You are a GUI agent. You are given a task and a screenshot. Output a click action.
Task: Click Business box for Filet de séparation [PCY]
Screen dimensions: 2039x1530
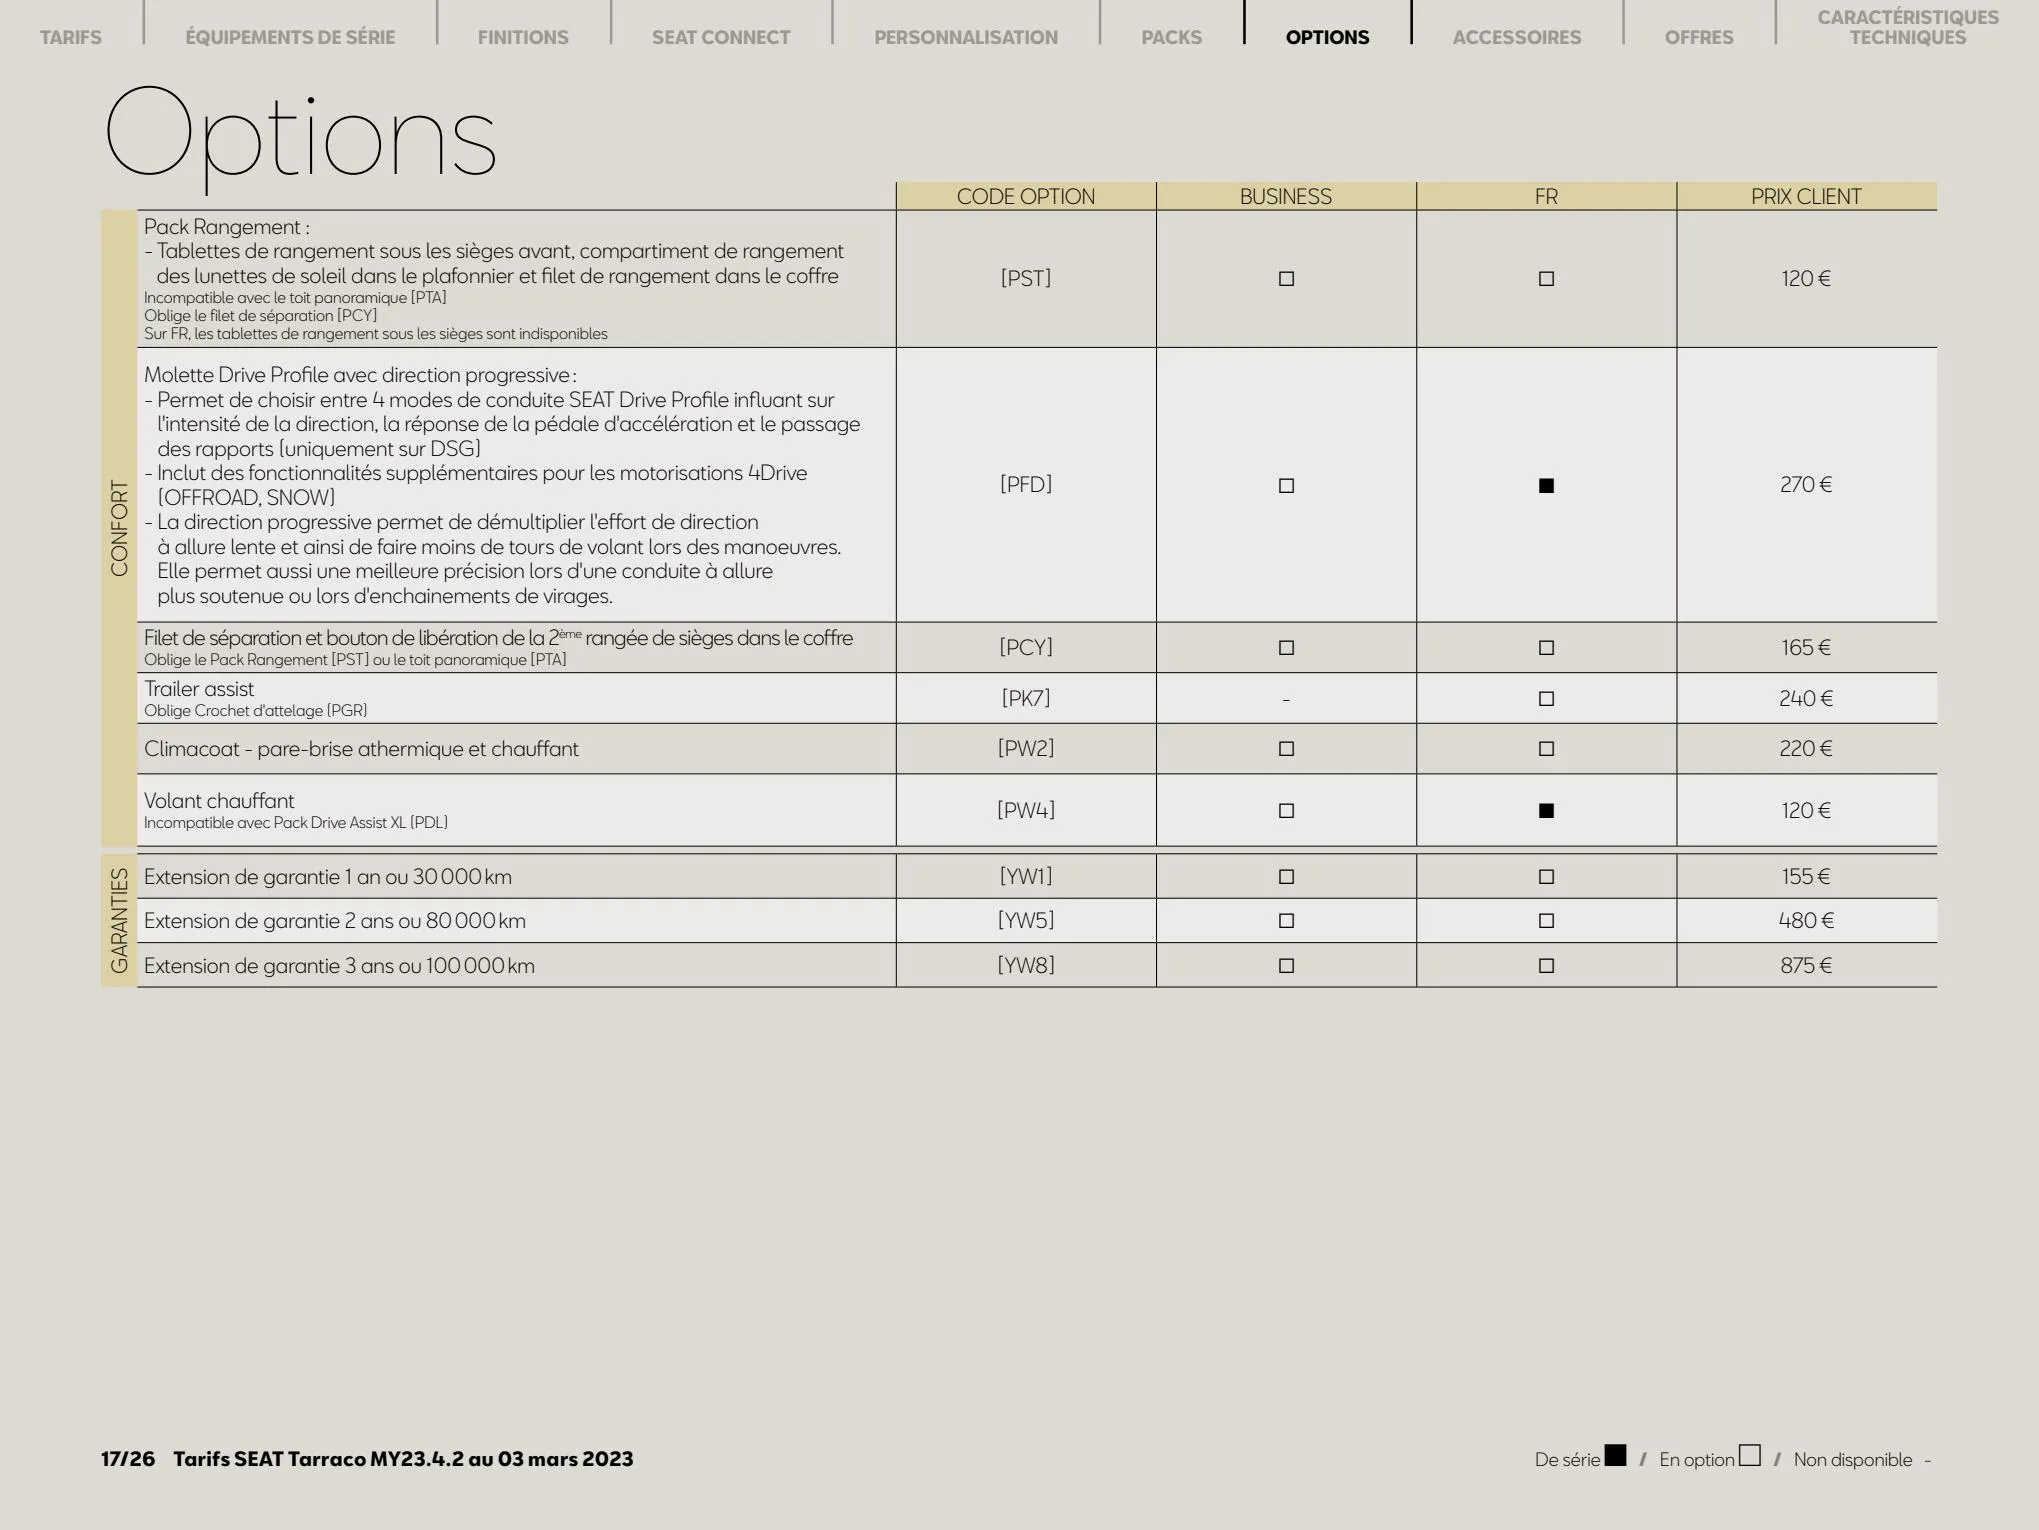(1286, 648)
